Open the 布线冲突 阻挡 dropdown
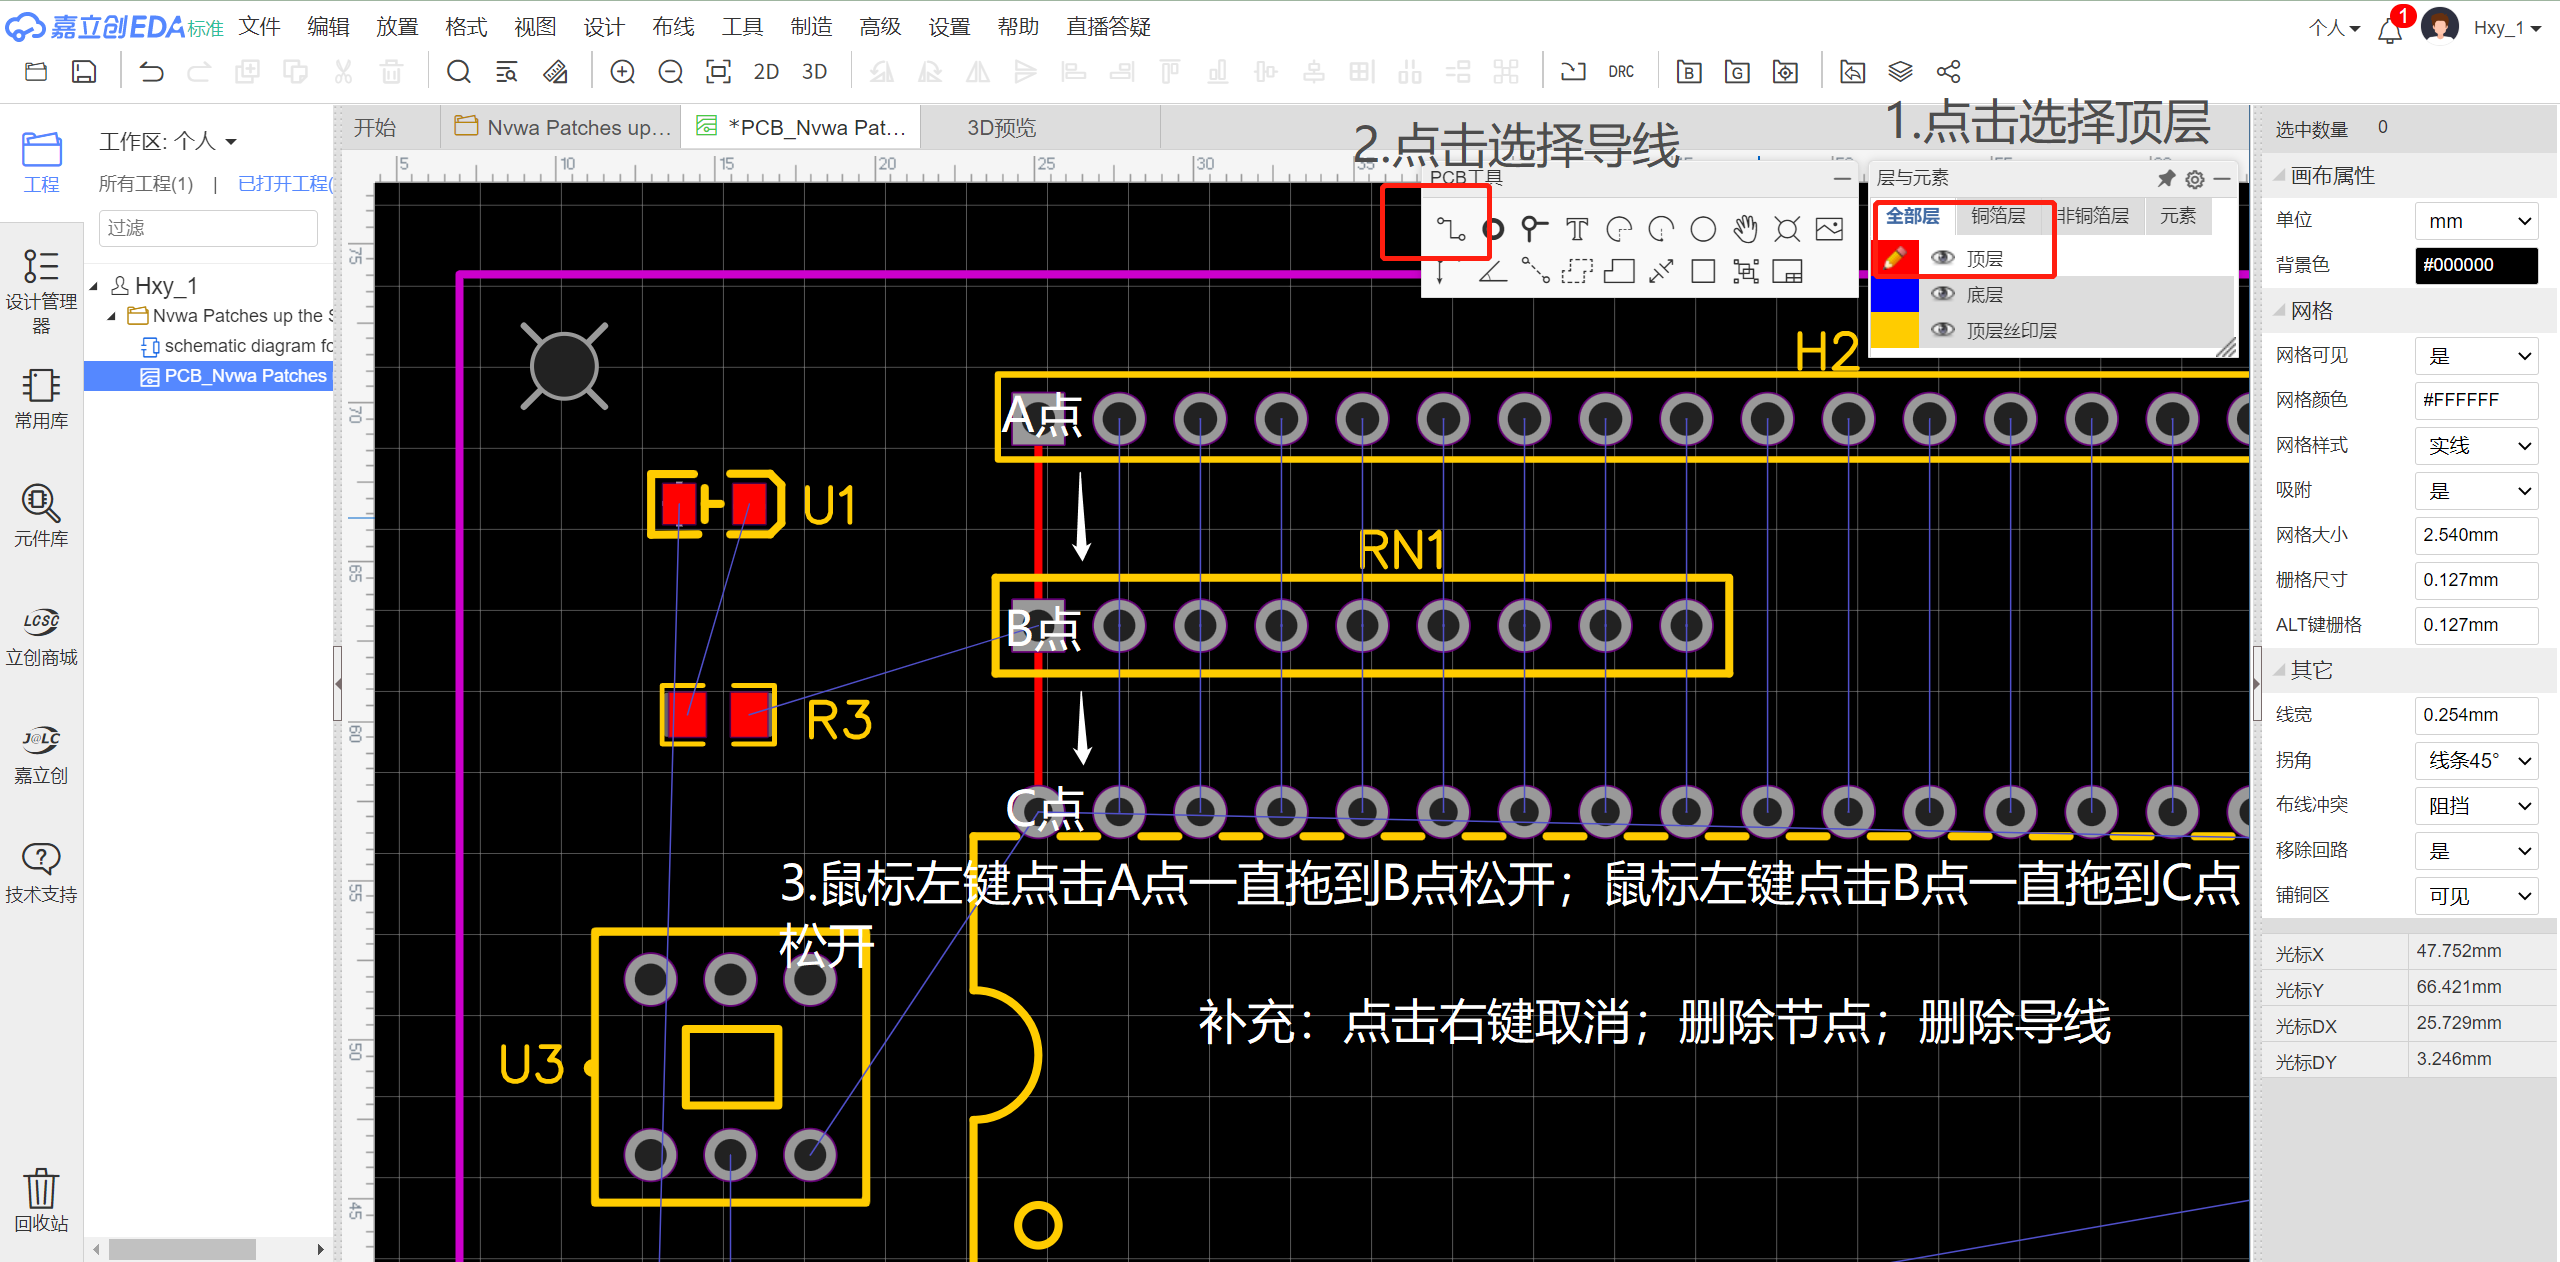 coord(2476,806)
